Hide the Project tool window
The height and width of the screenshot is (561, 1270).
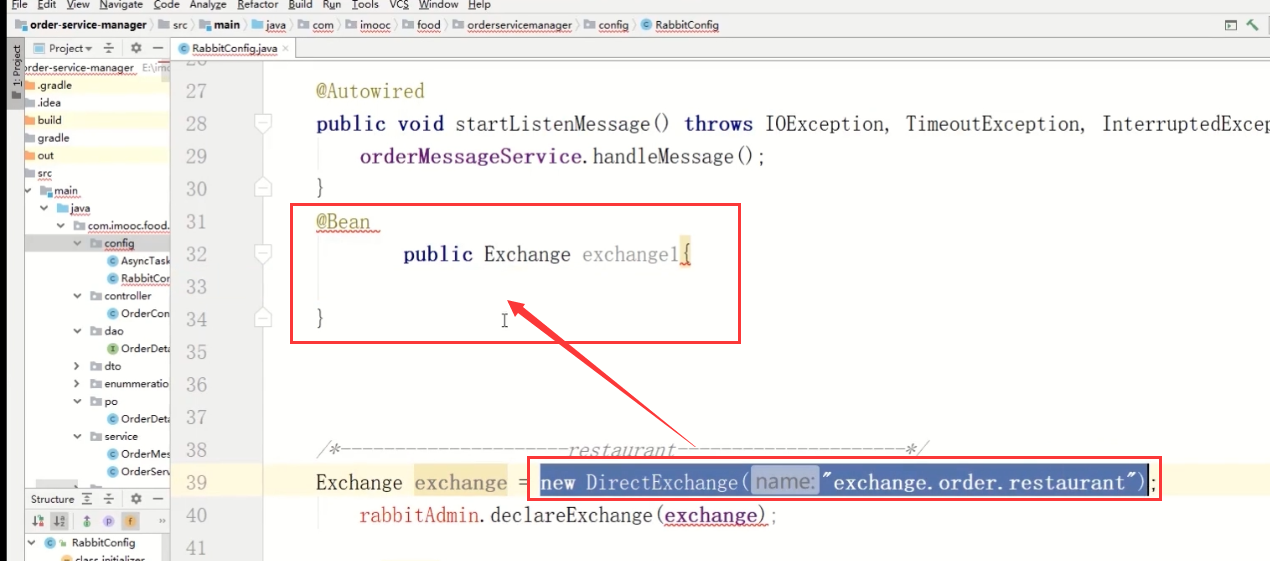pos(160,48)
